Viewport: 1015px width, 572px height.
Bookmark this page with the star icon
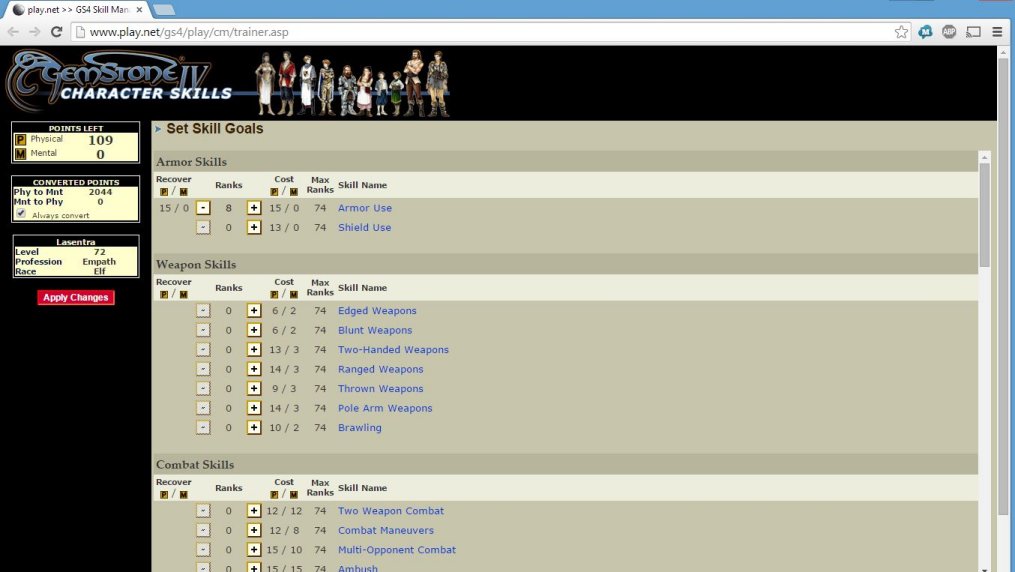tap(901, 32)
